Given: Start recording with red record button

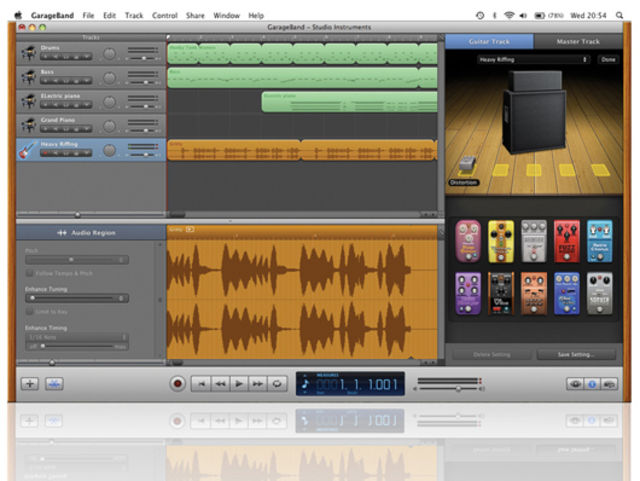Looking at the screenshot, I should tap(178, 383).
